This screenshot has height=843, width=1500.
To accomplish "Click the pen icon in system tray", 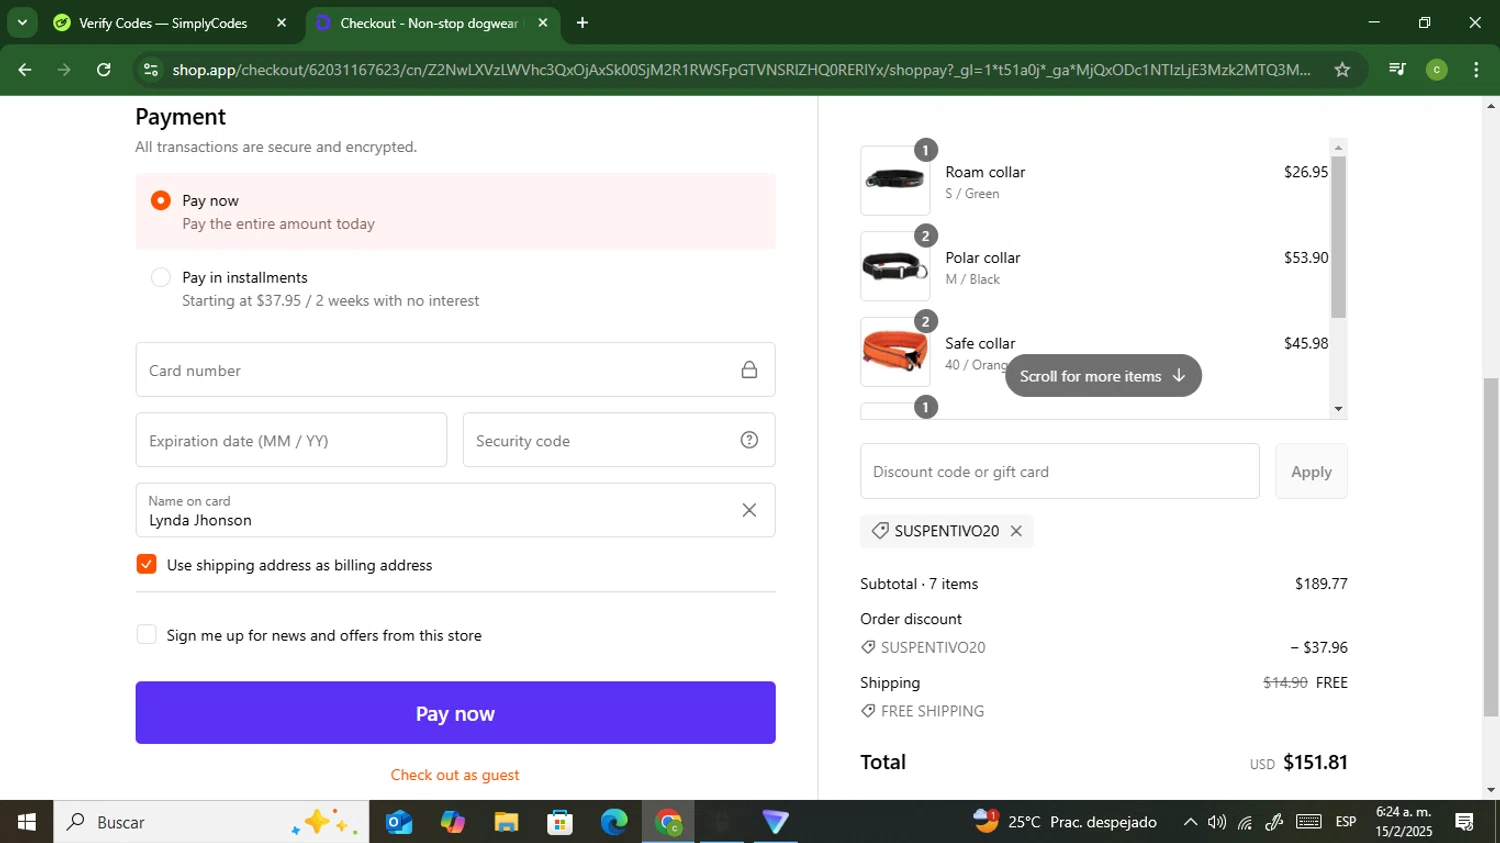I will [1274, 822].
